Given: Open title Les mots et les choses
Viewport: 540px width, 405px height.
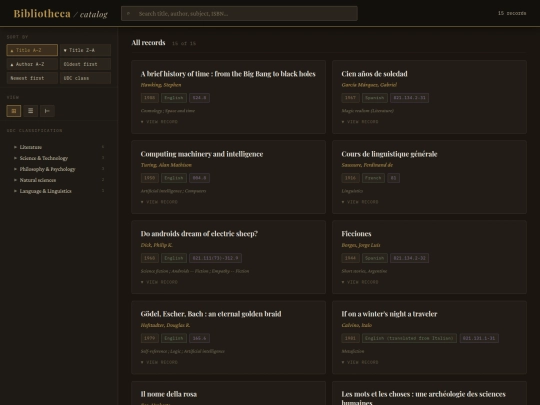Looking at the screenshot, I should click(424, 398).
